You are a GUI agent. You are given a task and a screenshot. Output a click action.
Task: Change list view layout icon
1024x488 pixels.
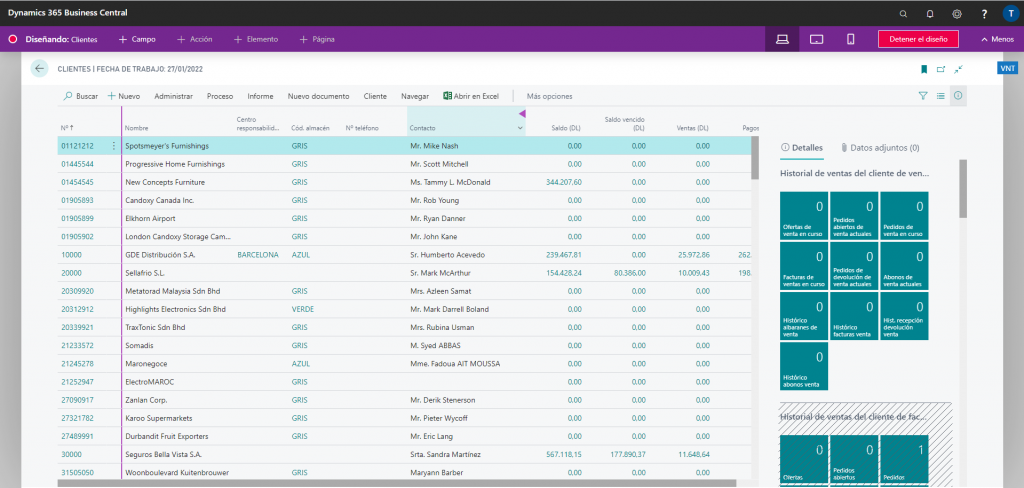point(940,95)
